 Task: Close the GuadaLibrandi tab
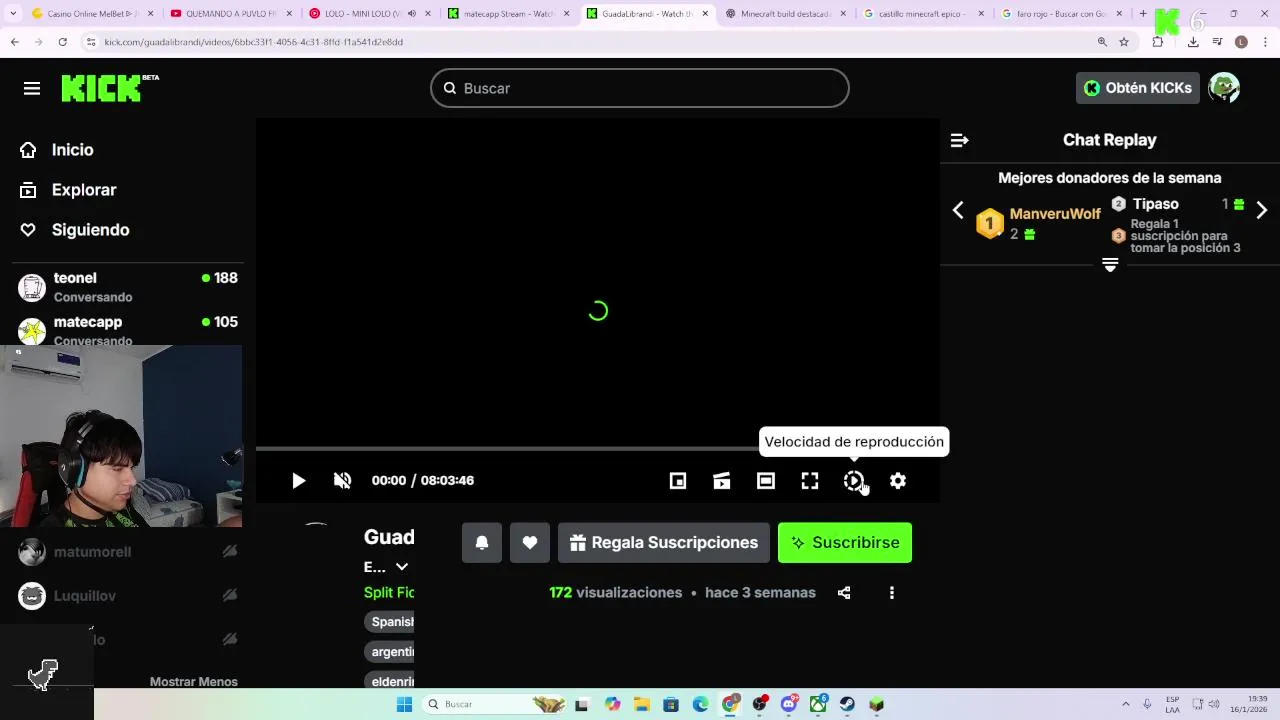tap(705, 14)
